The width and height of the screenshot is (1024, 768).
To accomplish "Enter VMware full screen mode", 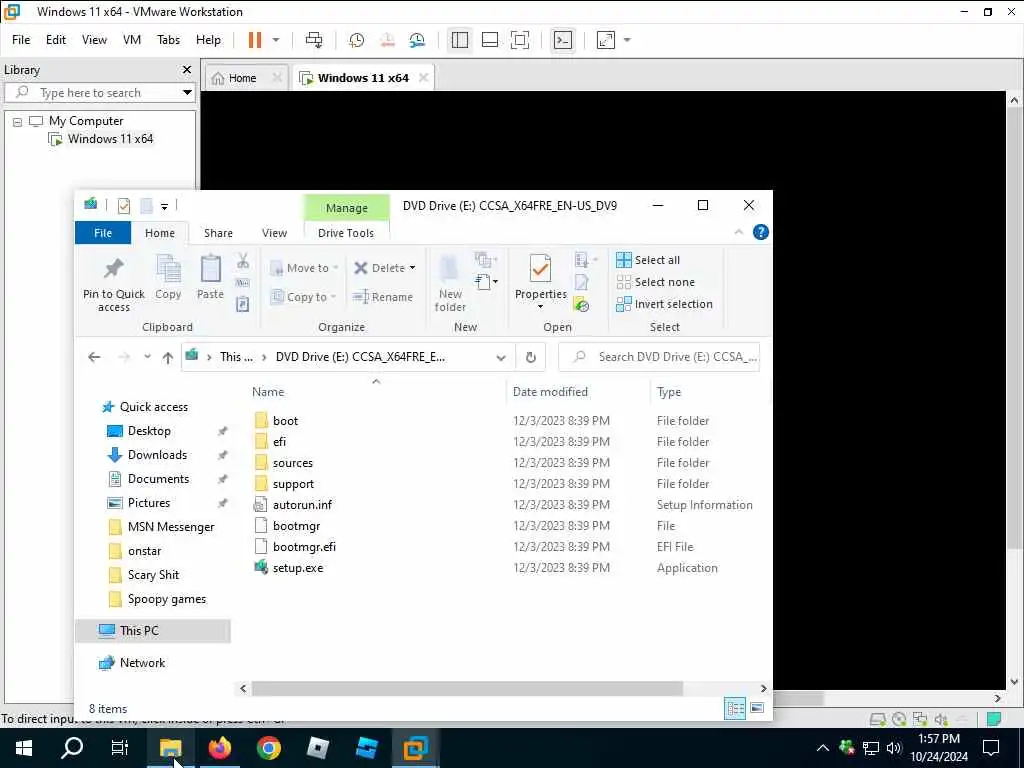I will 520,40.
